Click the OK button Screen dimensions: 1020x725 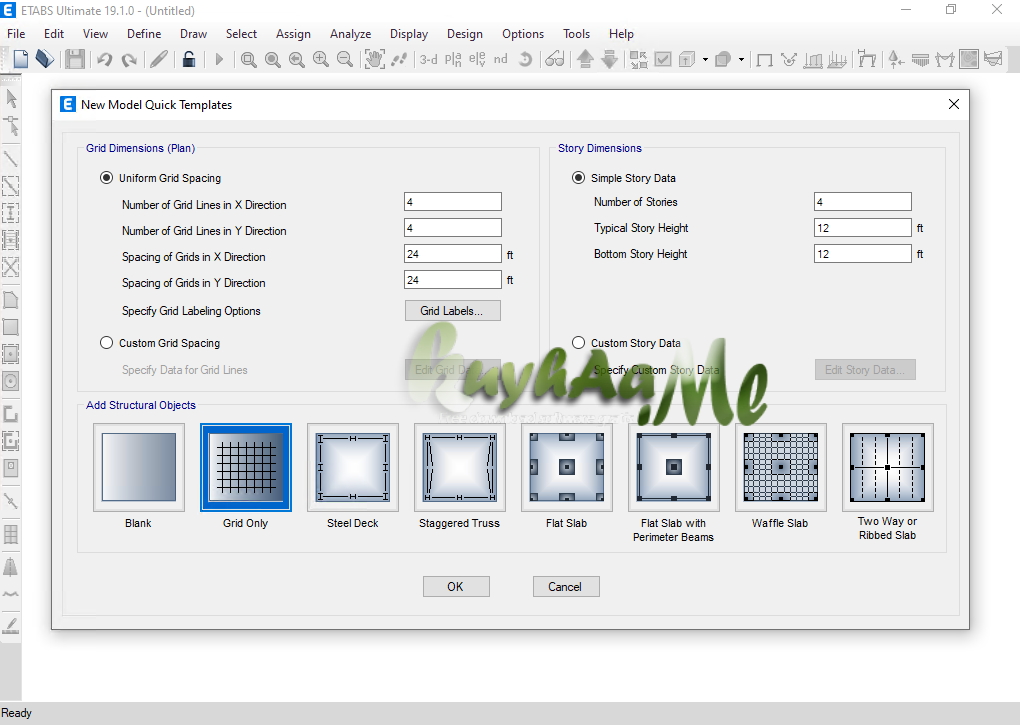click(x=455, y=587)
